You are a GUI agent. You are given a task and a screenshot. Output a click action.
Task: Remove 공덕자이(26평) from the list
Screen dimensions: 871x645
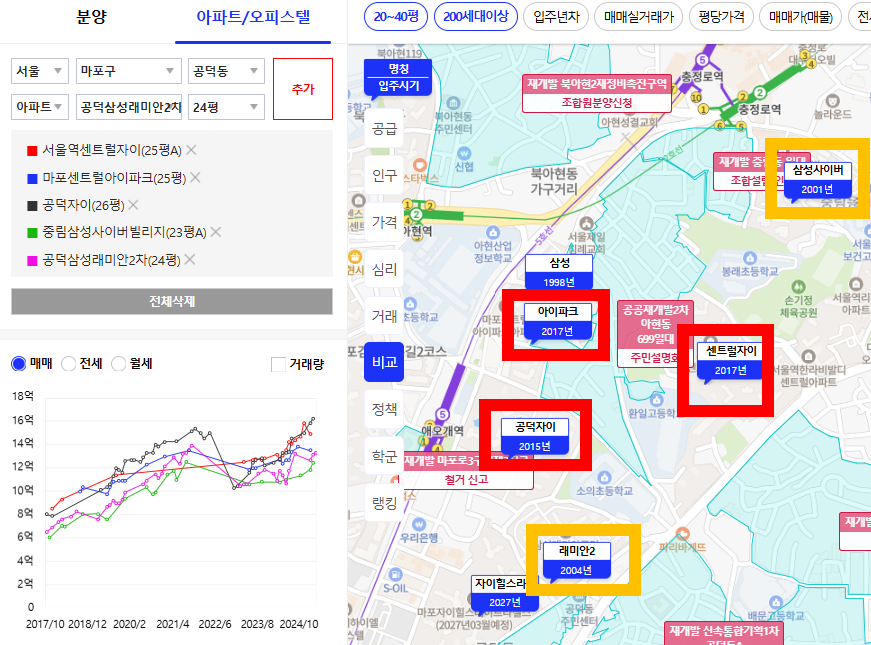pyautogui.click(x=133, y=205)
